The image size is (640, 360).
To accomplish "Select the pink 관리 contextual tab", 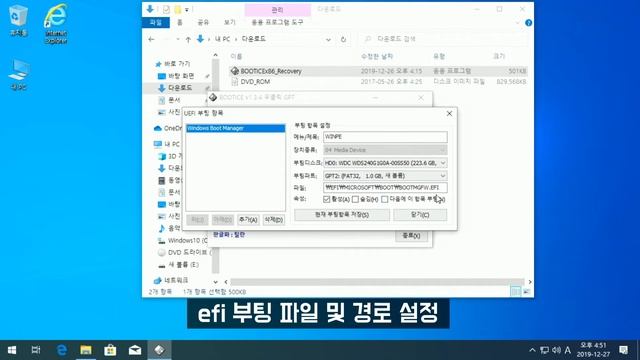I will coord(278,9).
